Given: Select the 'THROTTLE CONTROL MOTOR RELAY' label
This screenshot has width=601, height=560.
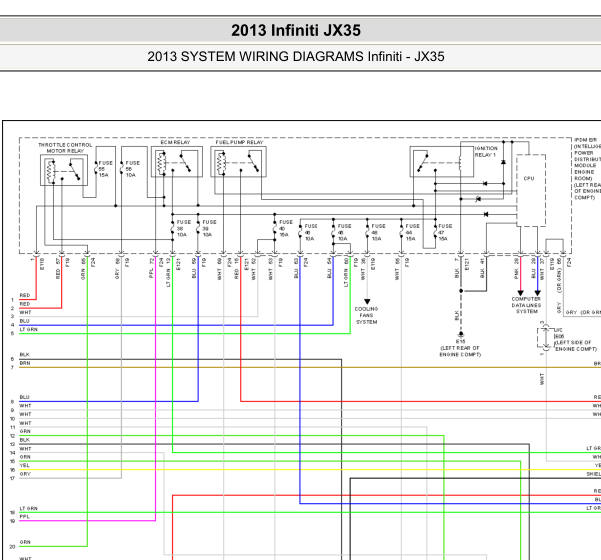Looking at the screenshot, I should (65, 148).
